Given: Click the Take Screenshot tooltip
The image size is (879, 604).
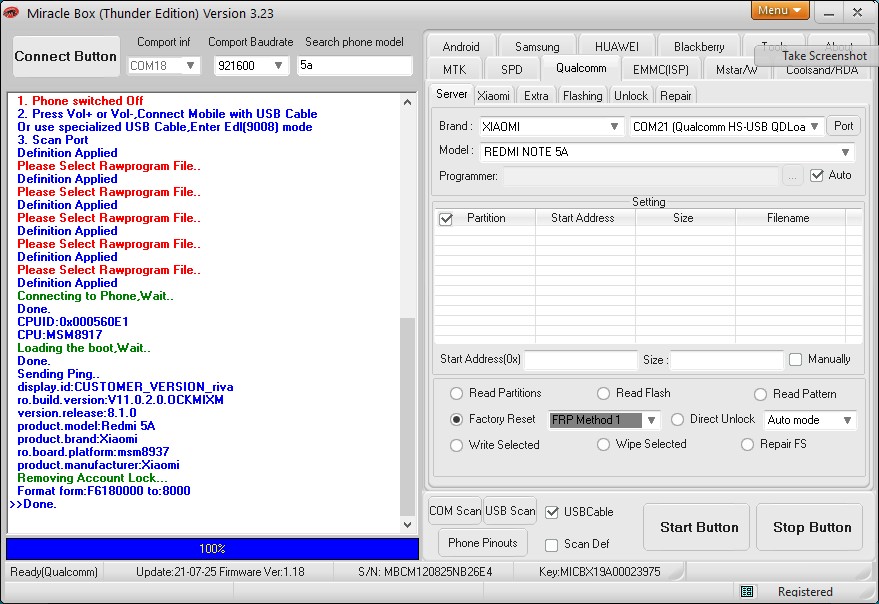Looking at the screenshot, I should [817, 56].
